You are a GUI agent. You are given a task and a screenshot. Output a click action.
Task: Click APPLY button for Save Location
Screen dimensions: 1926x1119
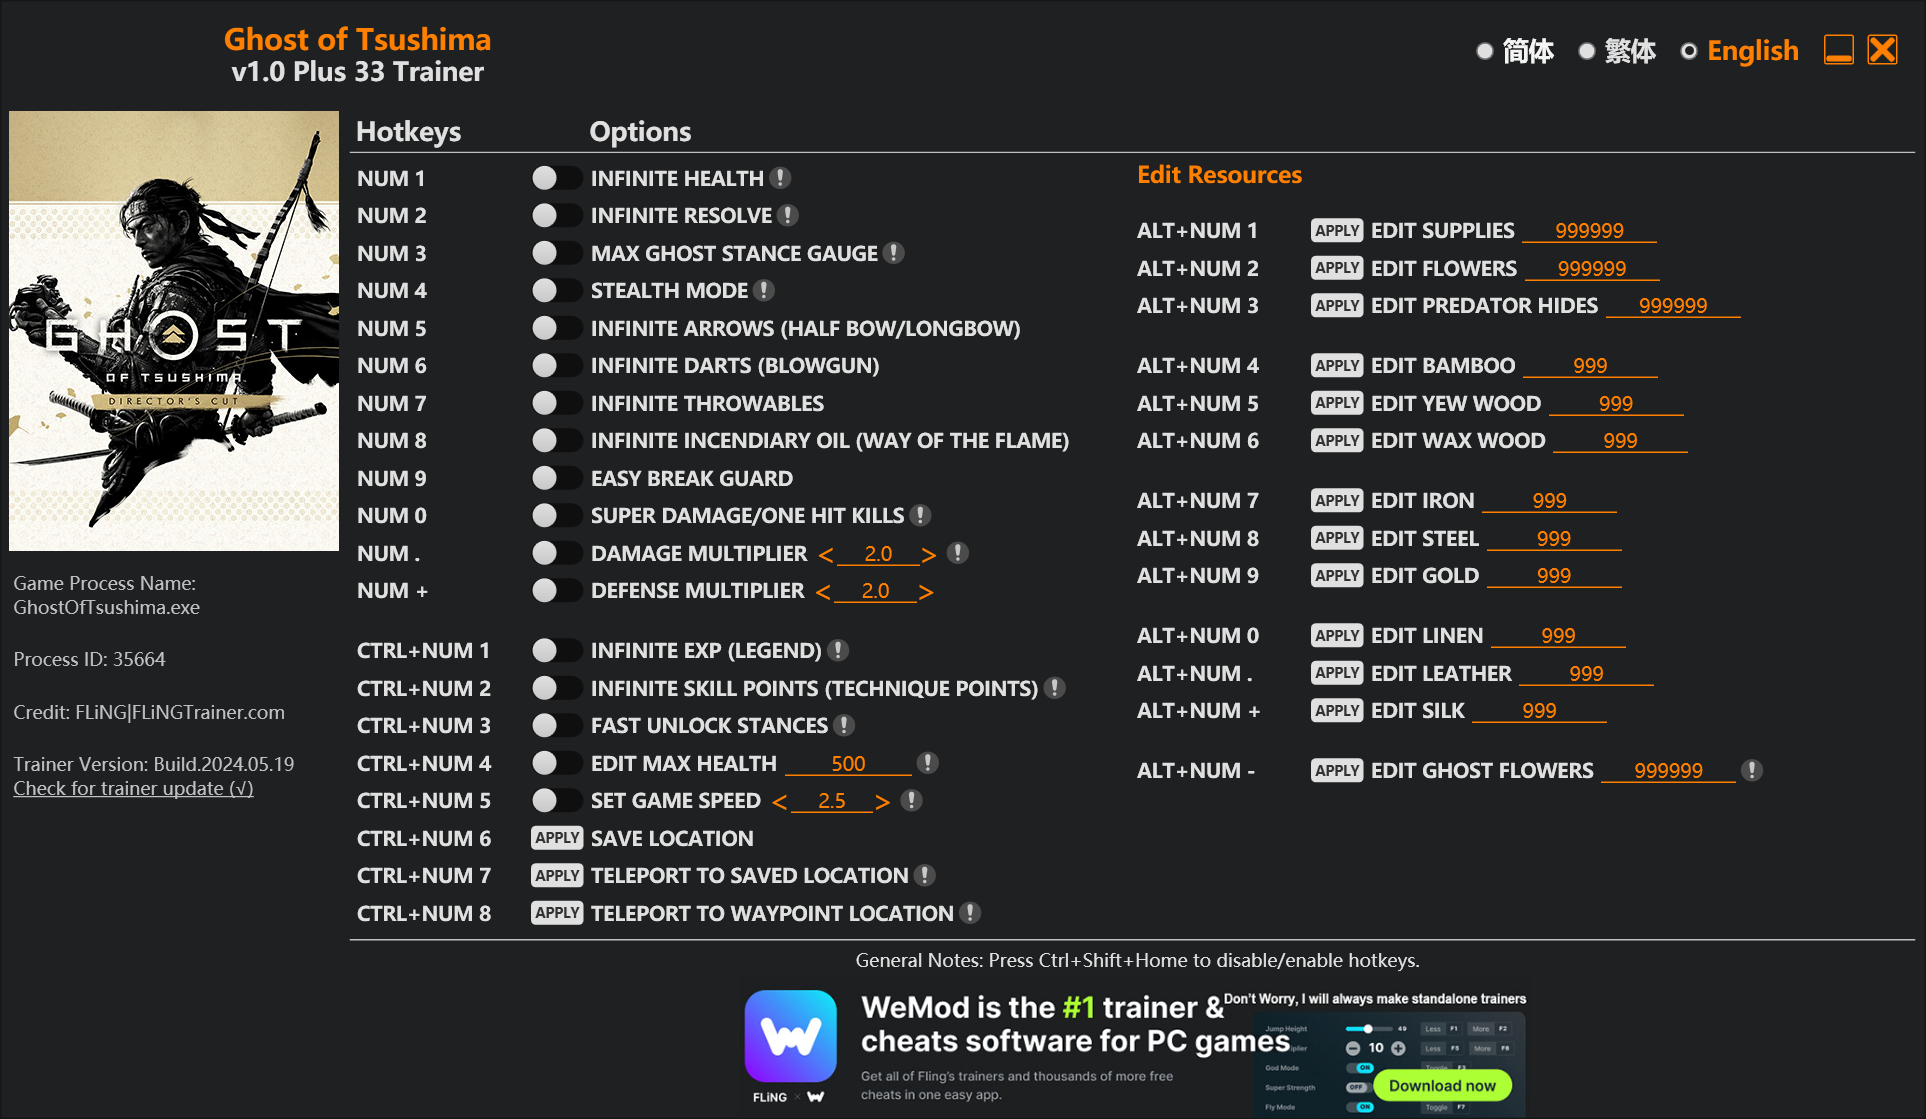pyautogui.click(x=555, y=838)
